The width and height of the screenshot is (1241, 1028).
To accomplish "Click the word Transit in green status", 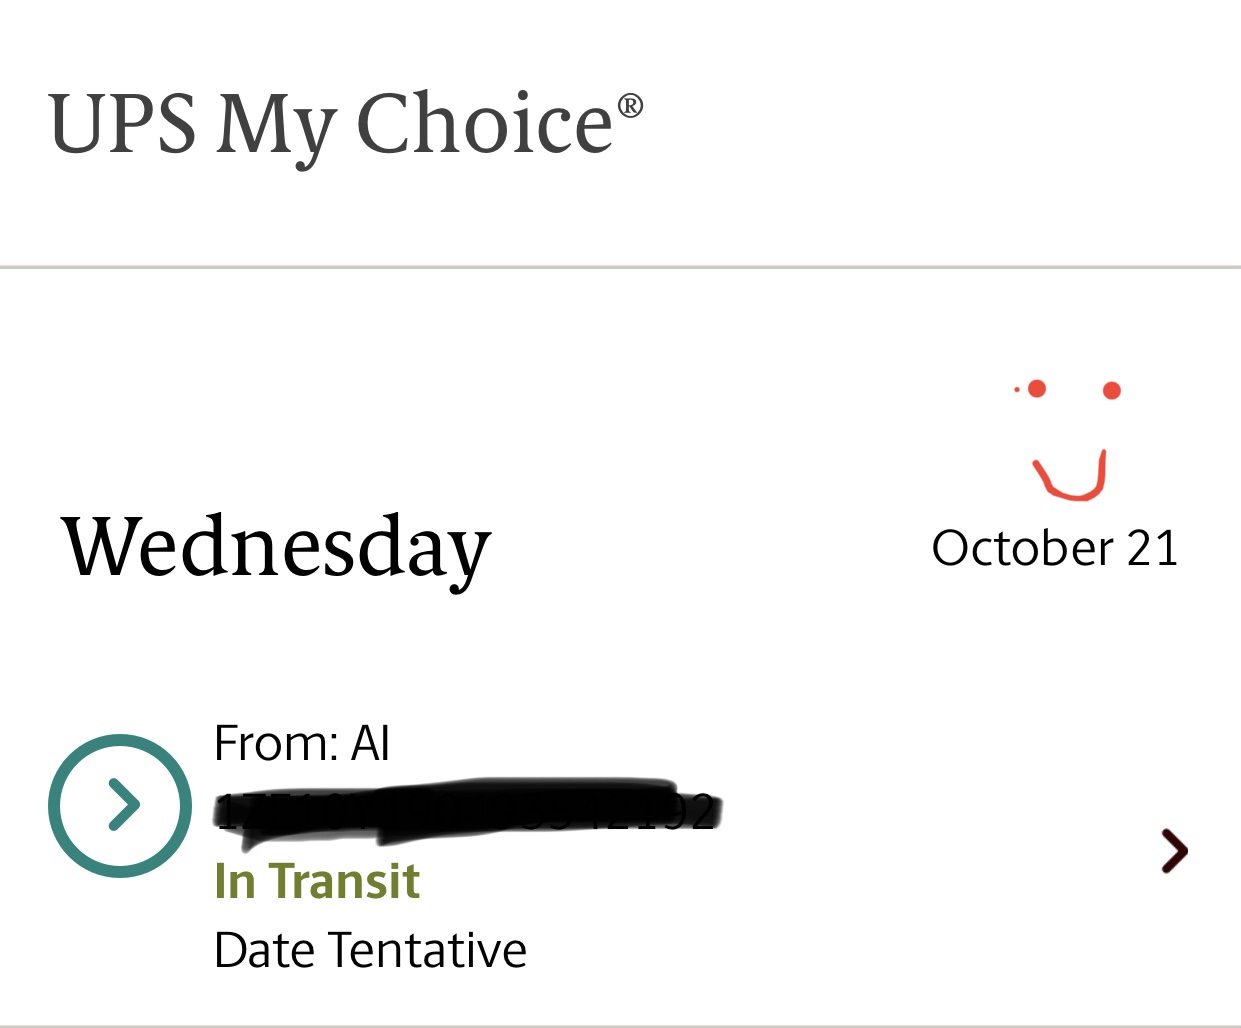I will (x=344, y=881).
